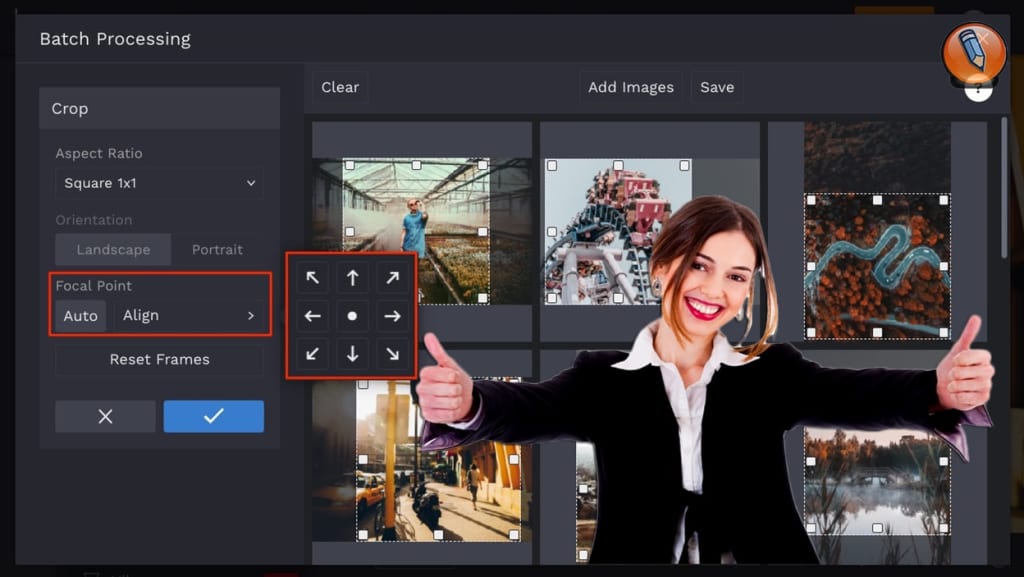Click top-left crop handle on roller coaster
The height and width of the screenshot is (577, 1024).
pyautogui.click(x=552, y=166)
